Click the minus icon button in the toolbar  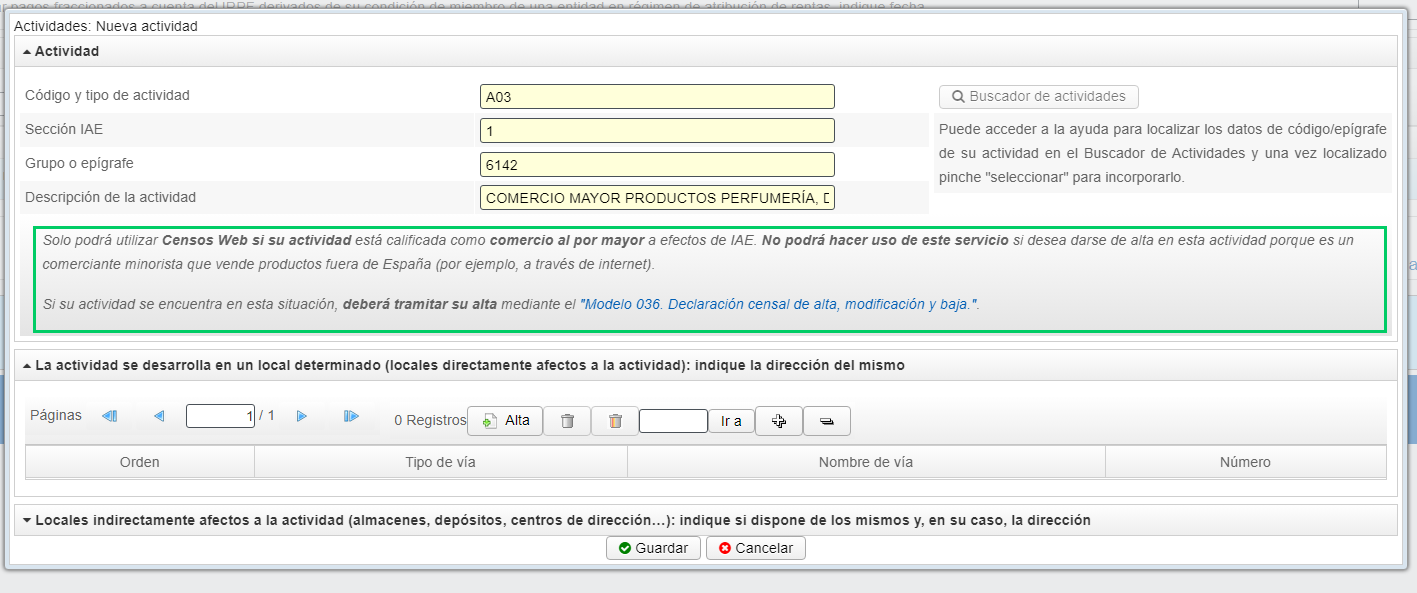(826, 421)
